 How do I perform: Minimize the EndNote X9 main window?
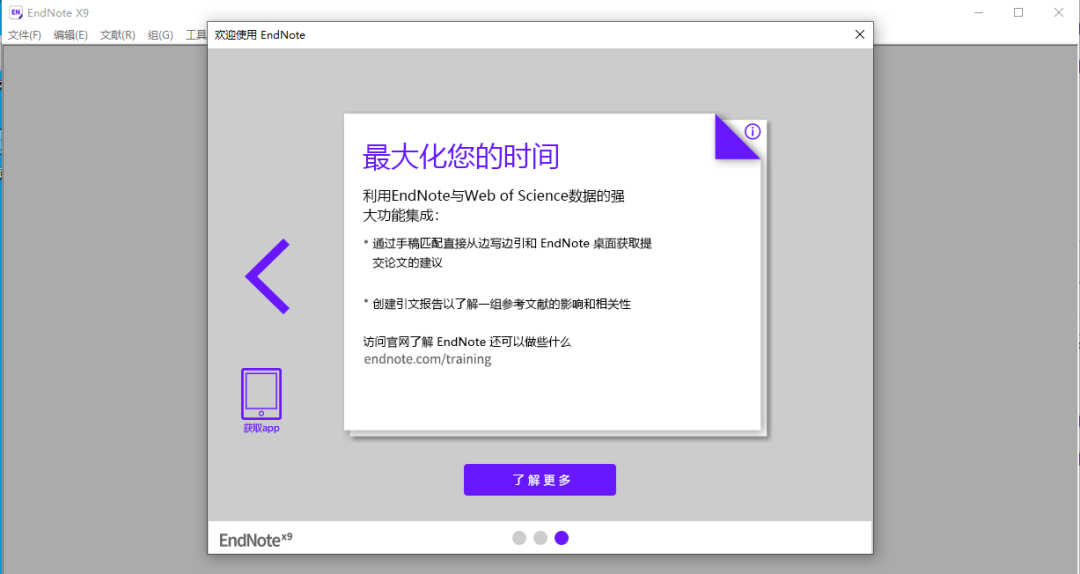tap(979, 12)
